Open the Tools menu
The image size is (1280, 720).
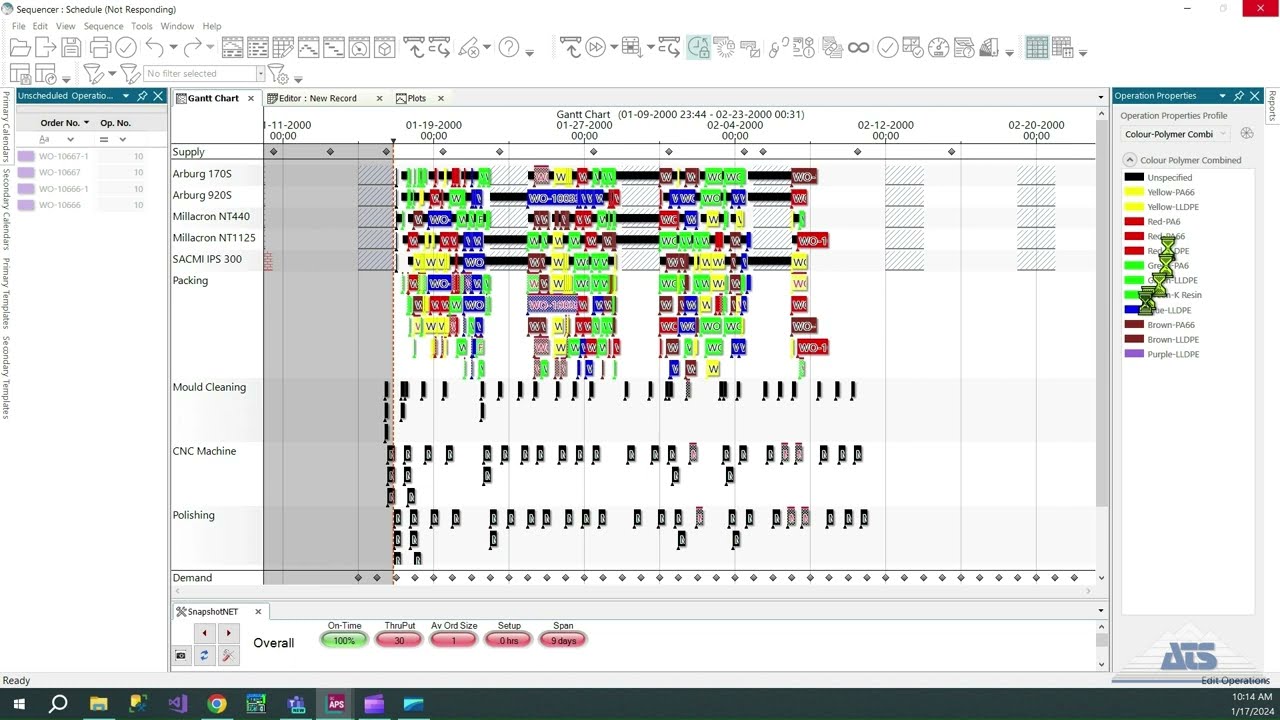point(142,26)
